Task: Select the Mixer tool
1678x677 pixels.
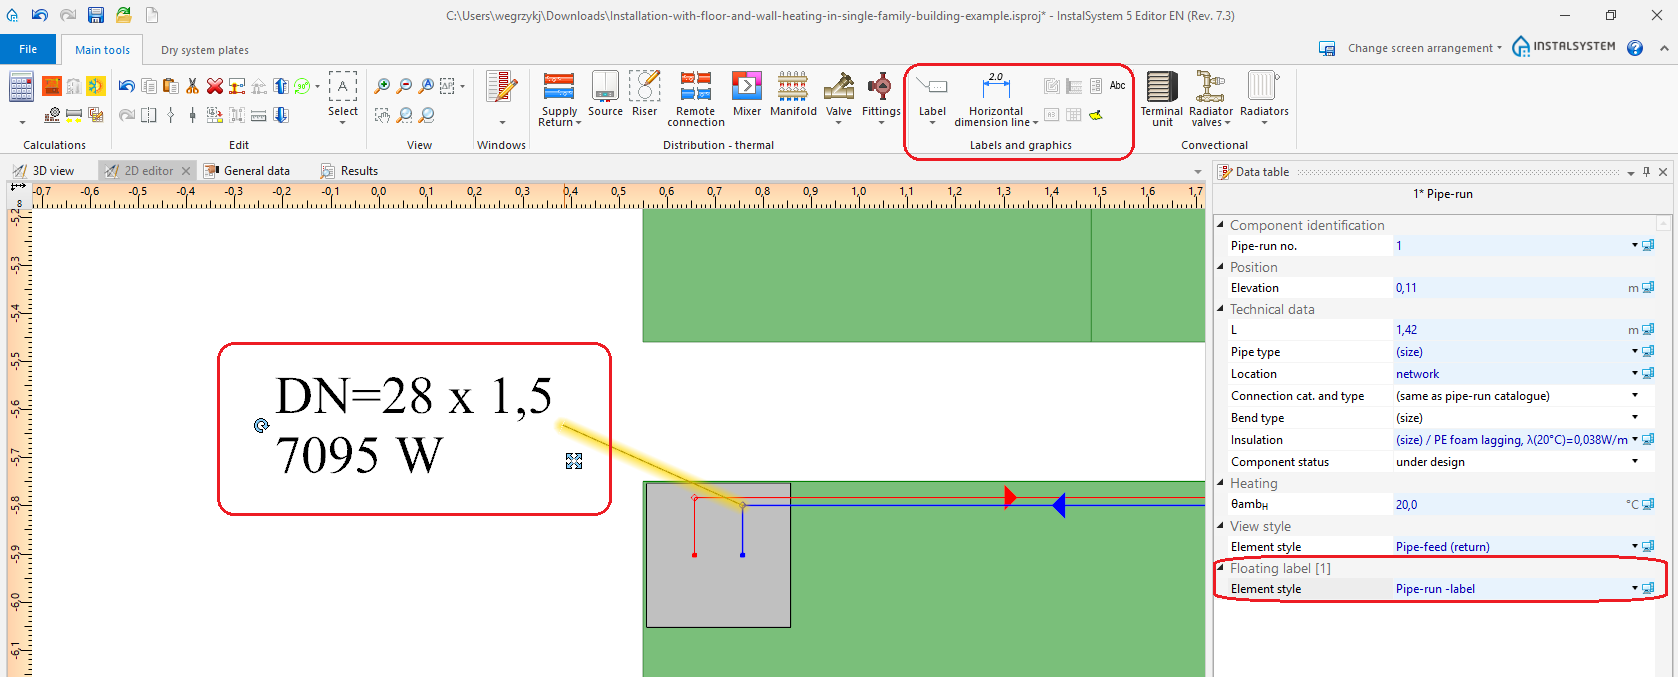Action: 747,94
